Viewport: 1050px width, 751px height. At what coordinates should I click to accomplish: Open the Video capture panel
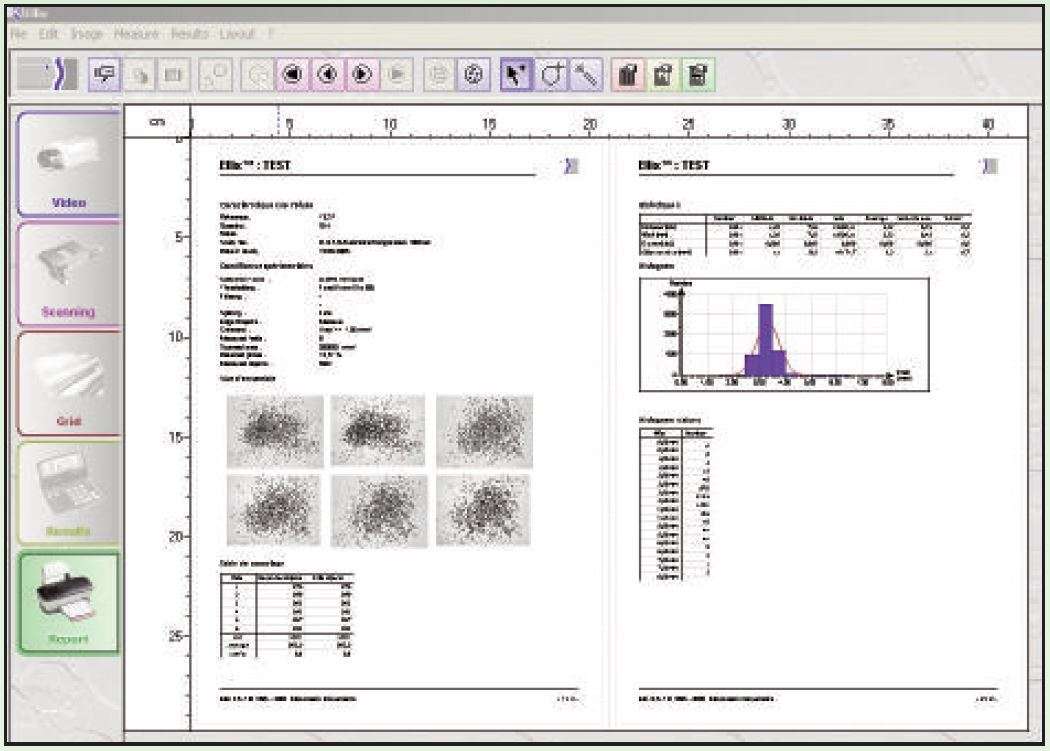pyautogui.click(x=65, y=163)
